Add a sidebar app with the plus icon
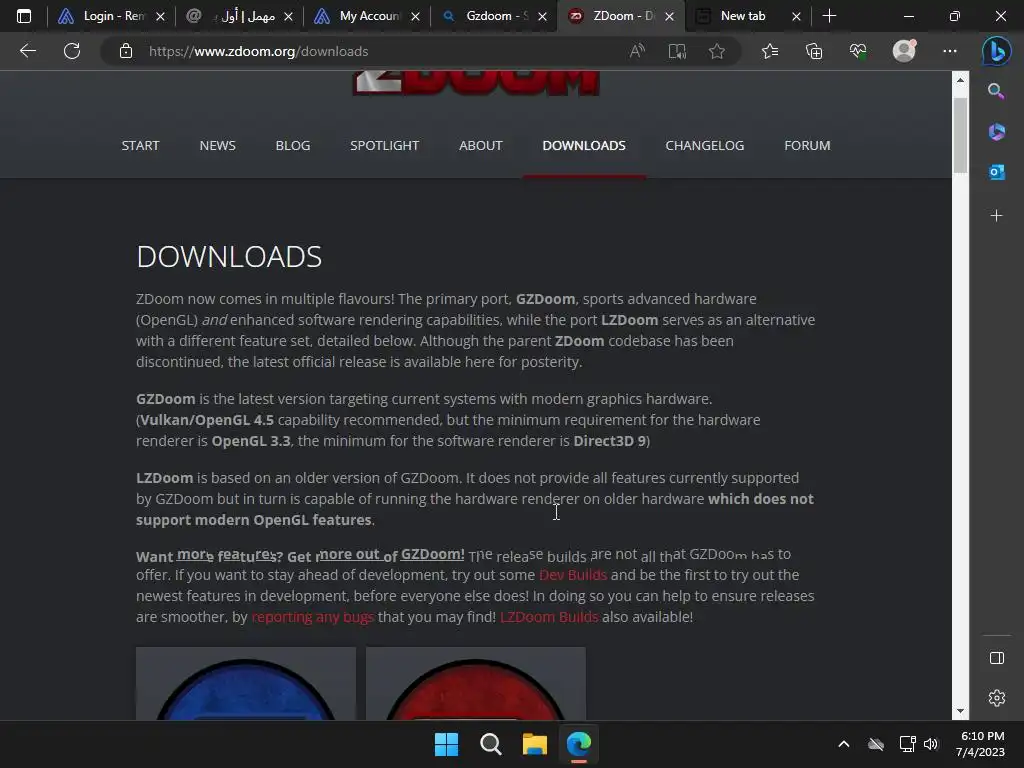Viewport: 1024px width, 768px height. pos(996,216)
